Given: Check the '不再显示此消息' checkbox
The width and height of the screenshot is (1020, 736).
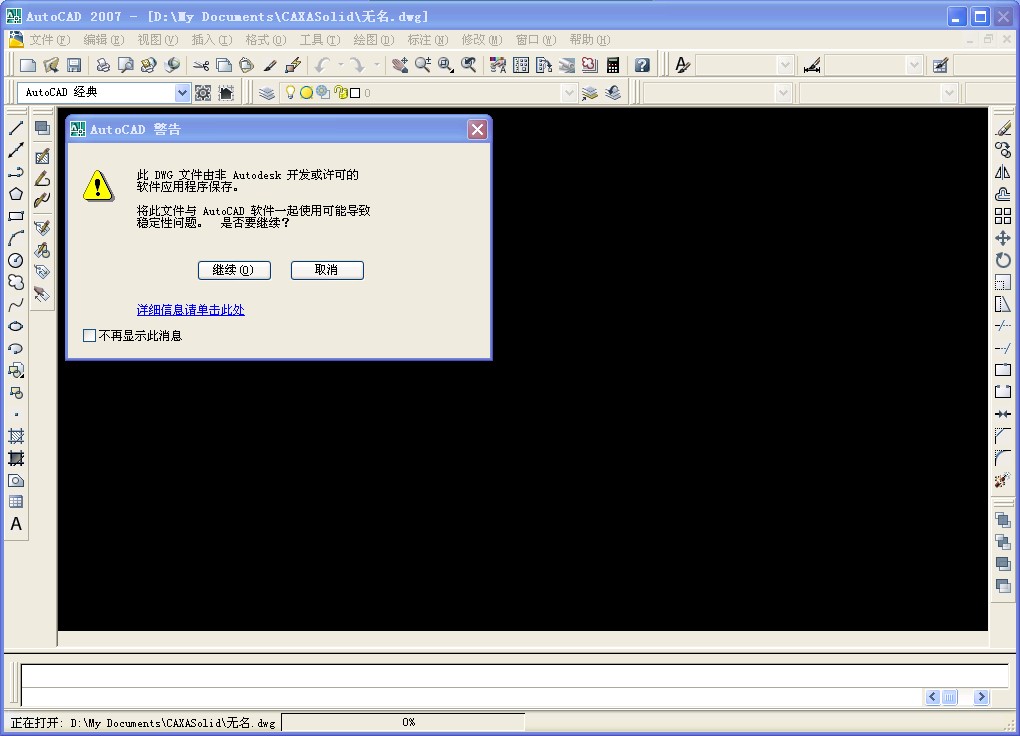Looking at the screenshot, I should (x=90, y=336).
